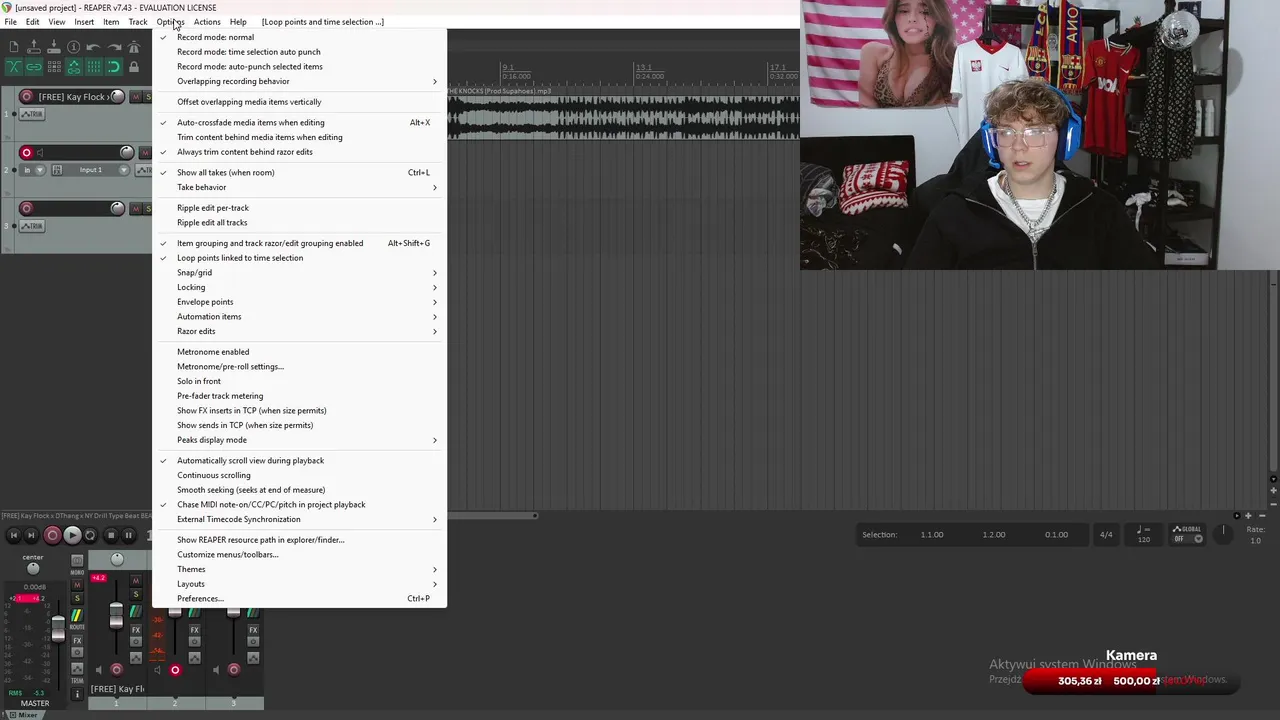Click the Save Project toolbar icon

pos(54,47)
